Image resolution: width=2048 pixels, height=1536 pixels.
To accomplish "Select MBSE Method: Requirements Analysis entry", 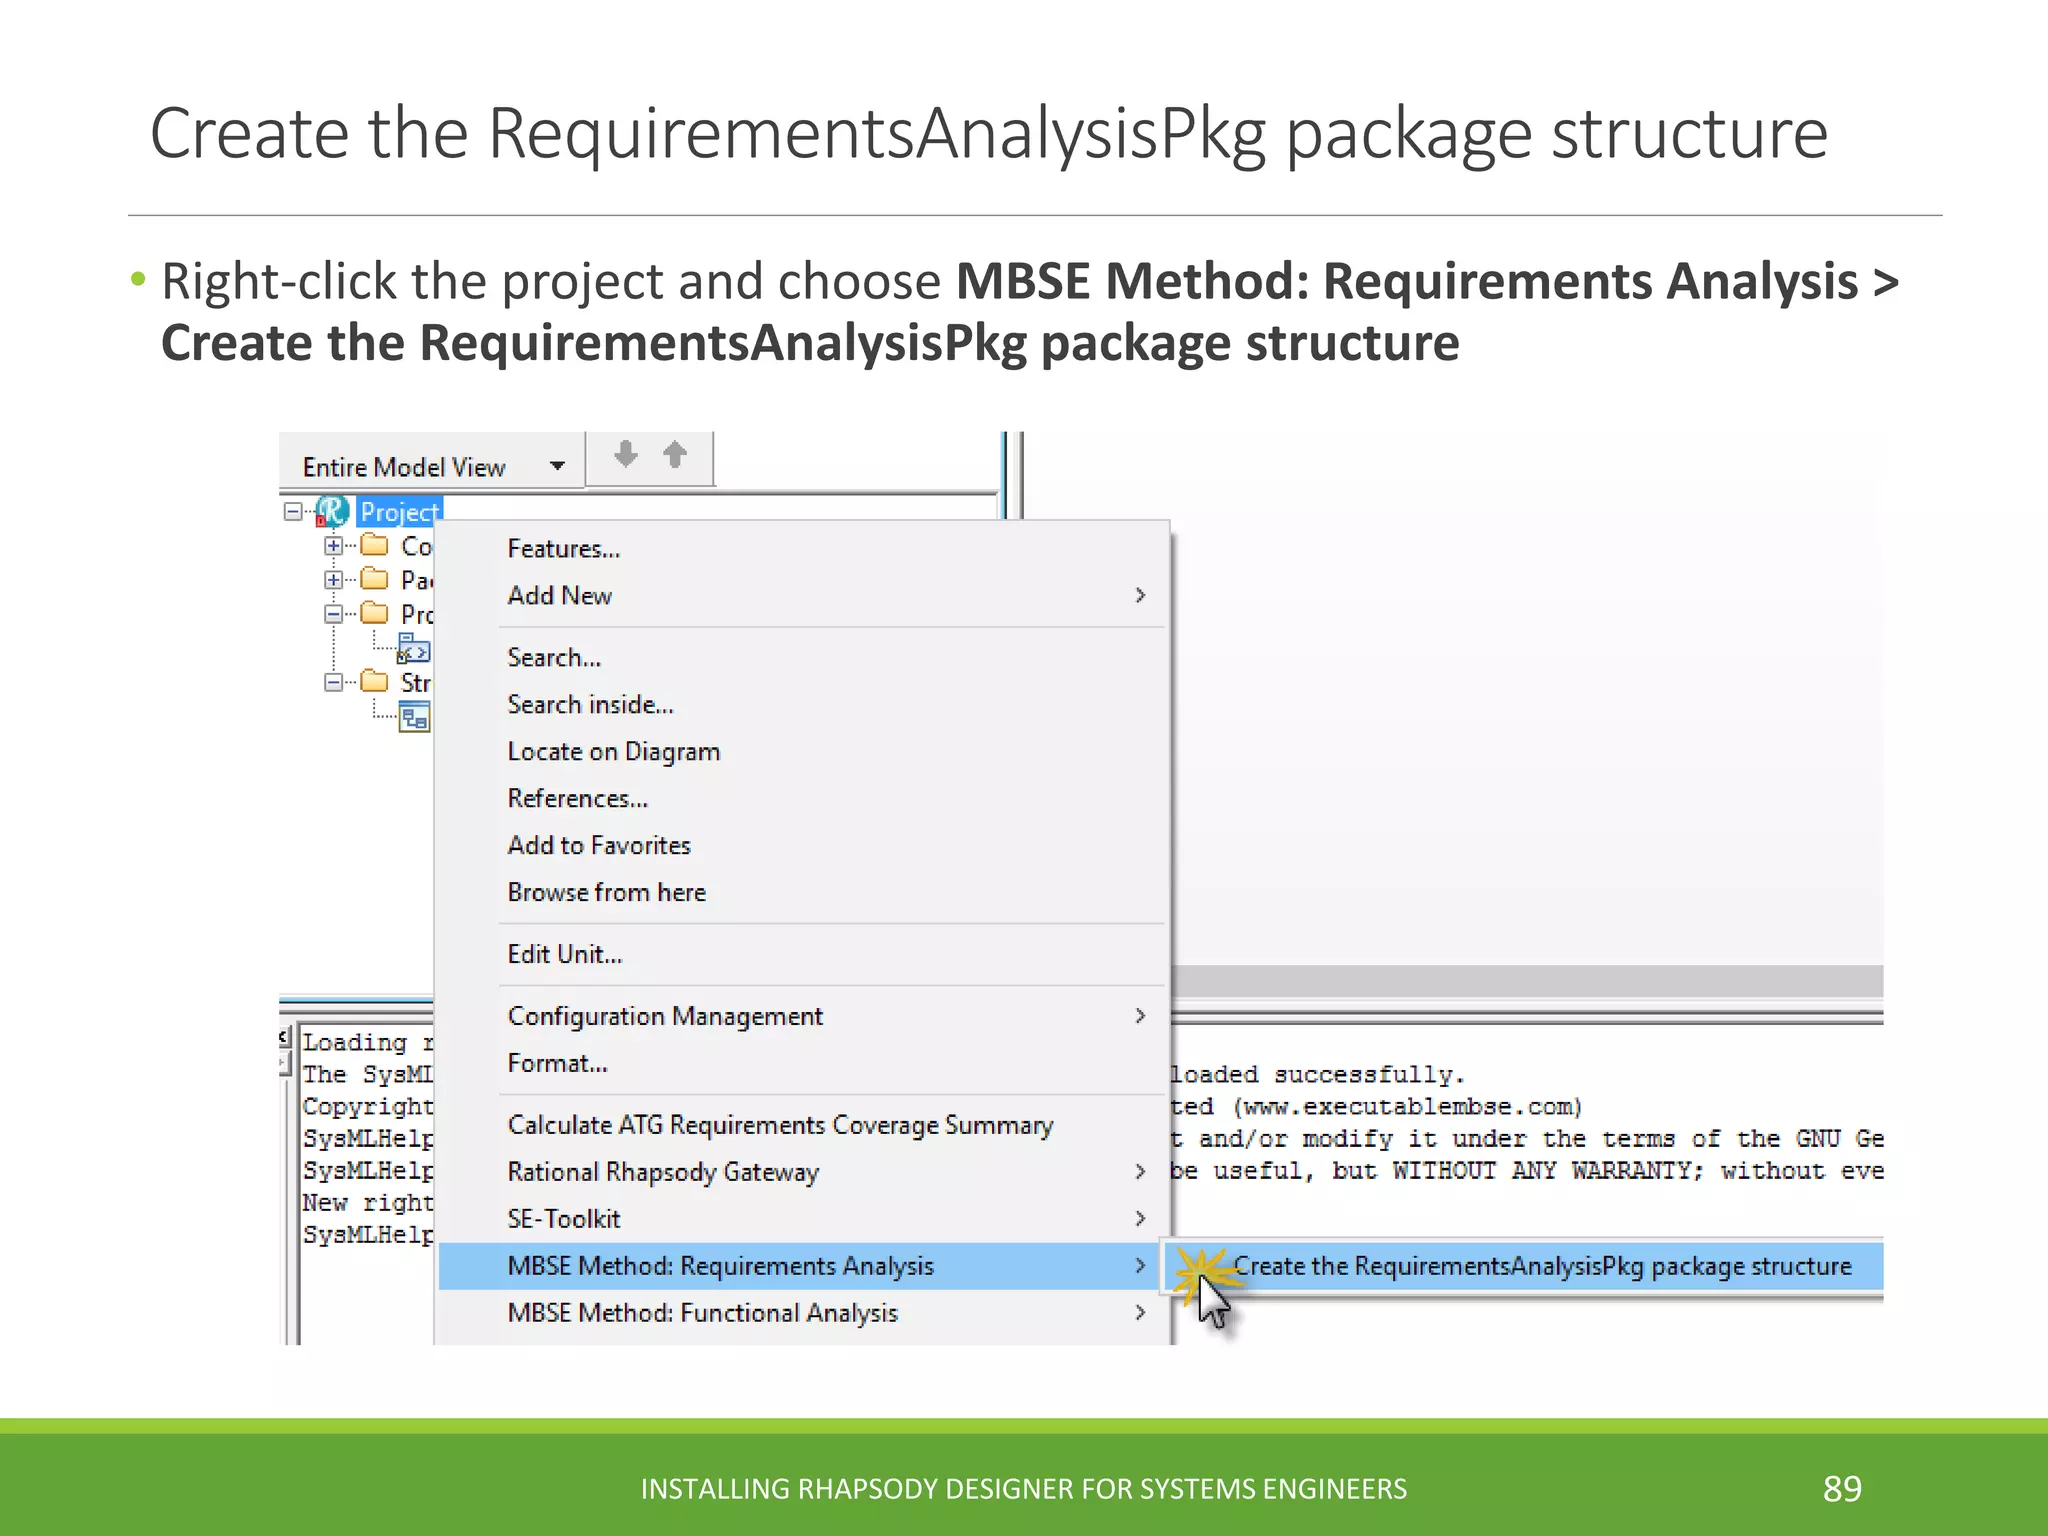I will point(804,1266).
